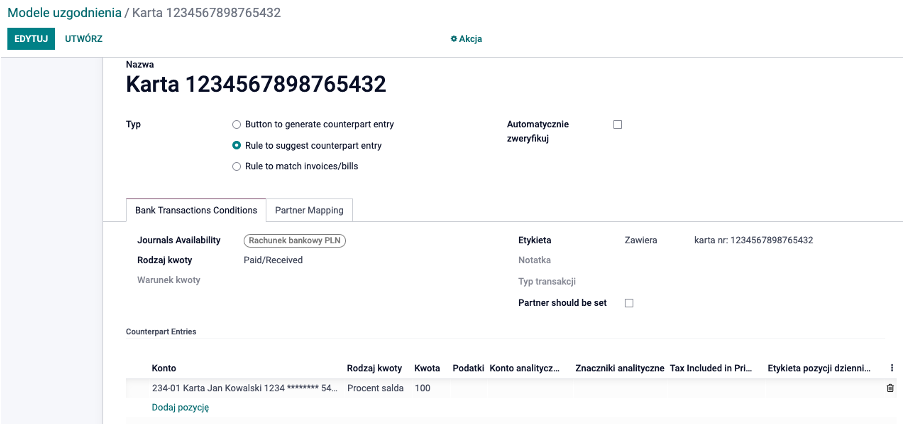
Task: Select Rule to match invoices/bills option
Action: coord(236,167)
